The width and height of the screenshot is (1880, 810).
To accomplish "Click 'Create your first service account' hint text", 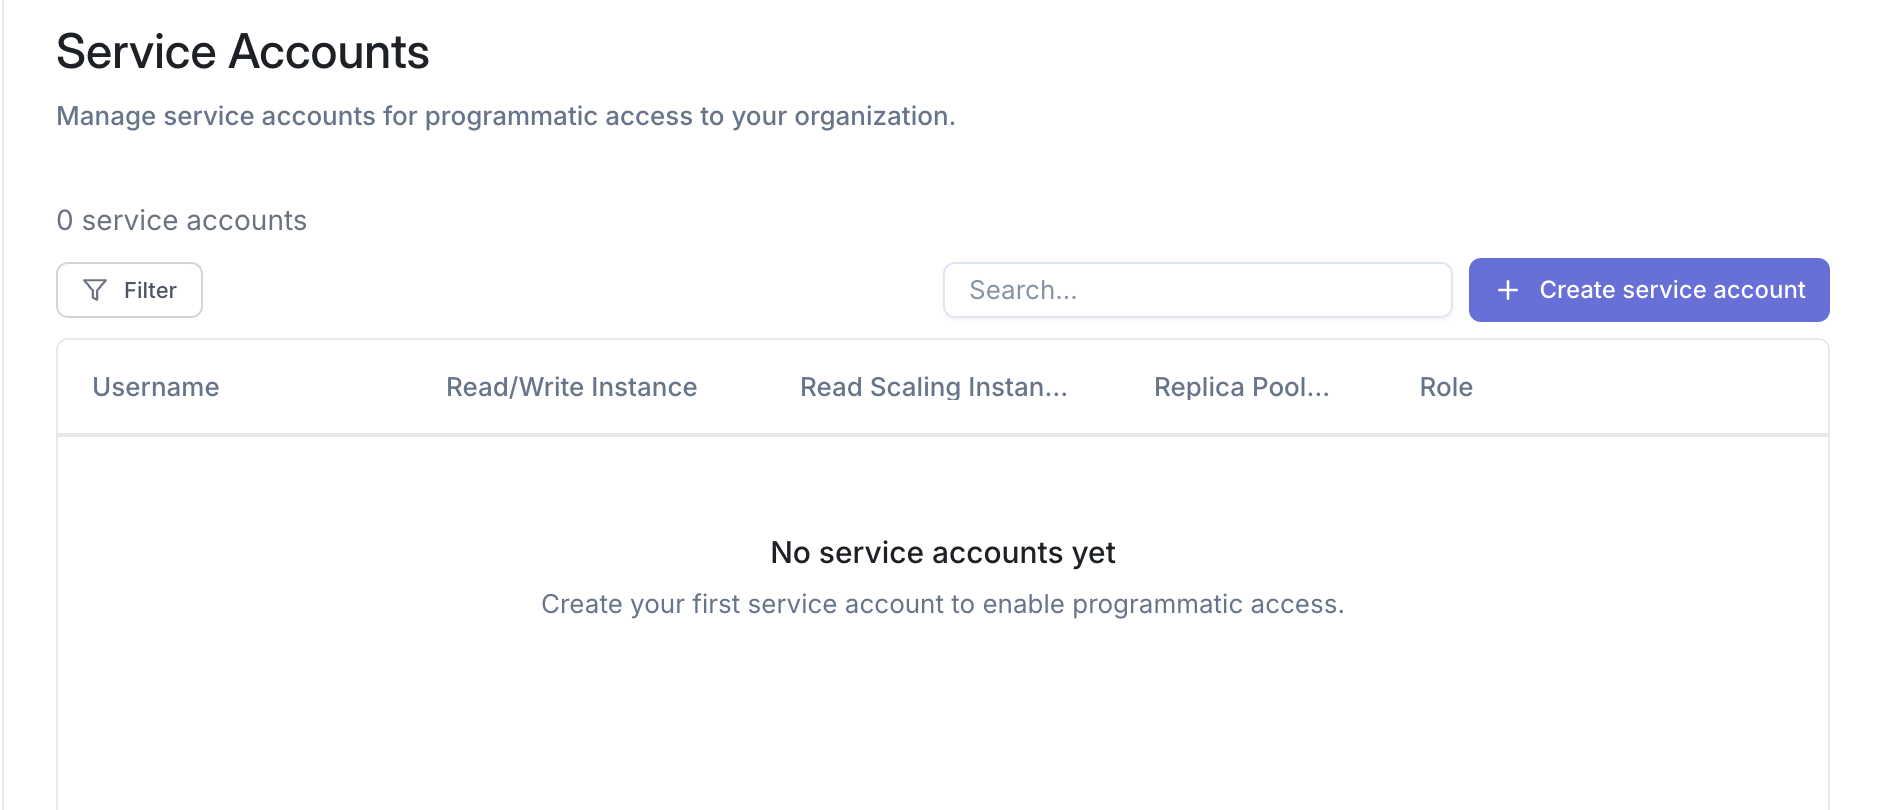I will 942,604.
